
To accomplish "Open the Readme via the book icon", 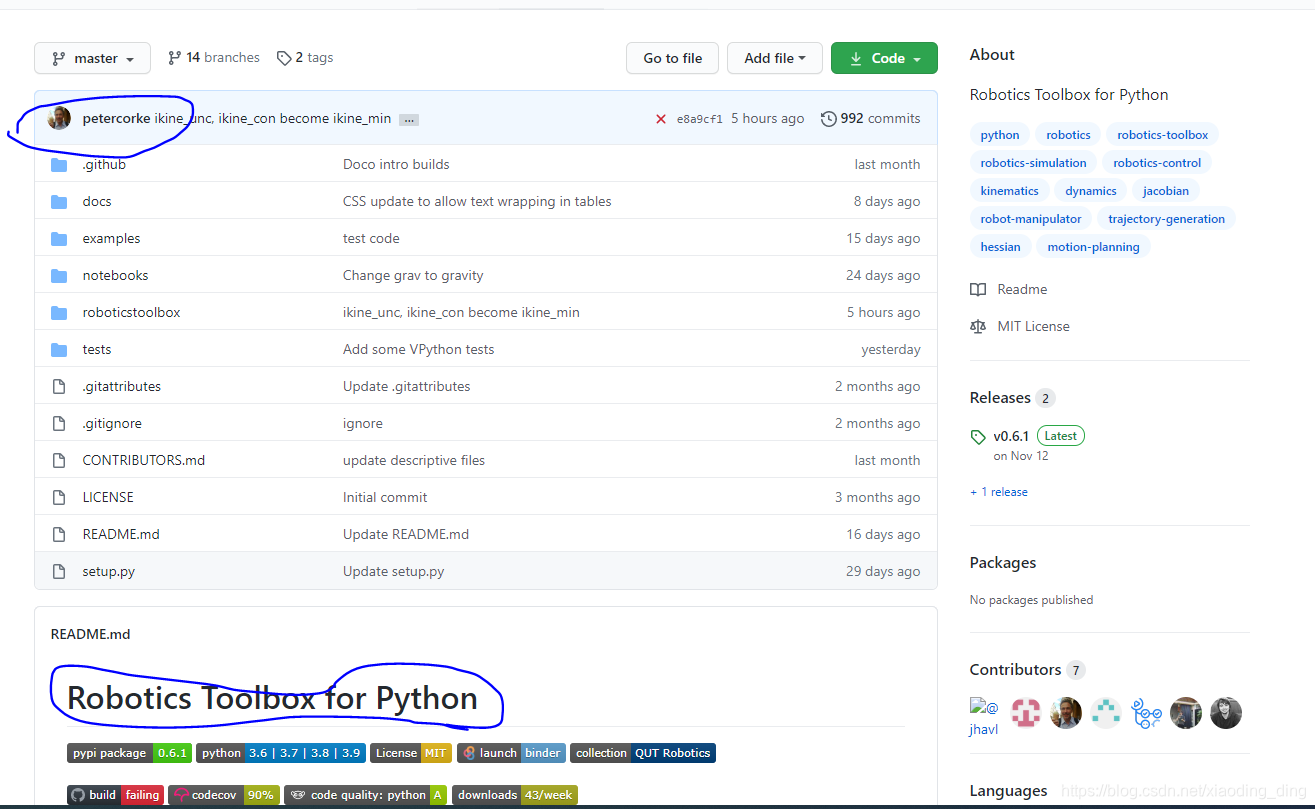I will coord(977,289).
